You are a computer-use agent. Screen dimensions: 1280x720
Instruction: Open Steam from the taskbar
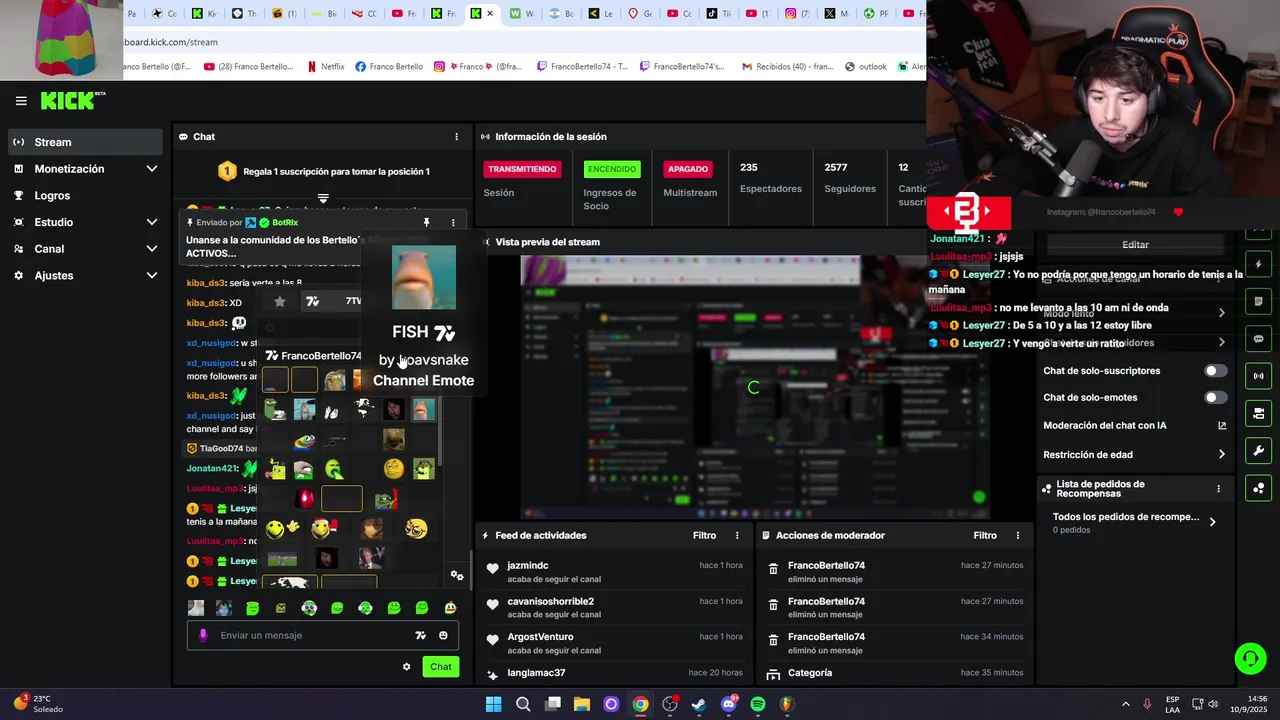pos(699,704)
